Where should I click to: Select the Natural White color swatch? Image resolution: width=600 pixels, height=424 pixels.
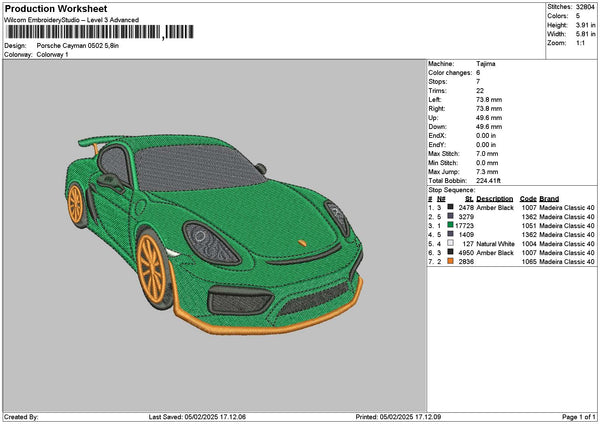click(x=451, y=243)
